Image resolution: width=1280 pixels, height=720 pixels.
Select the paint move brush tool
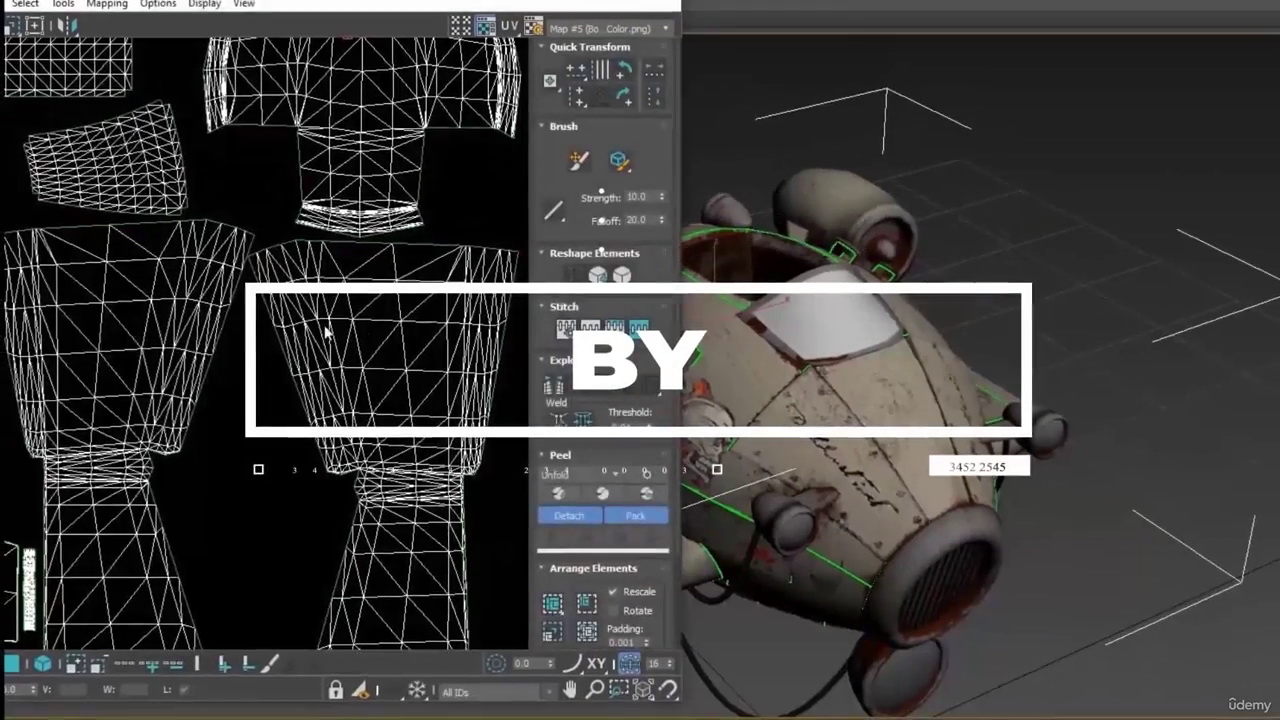[579, 160]
